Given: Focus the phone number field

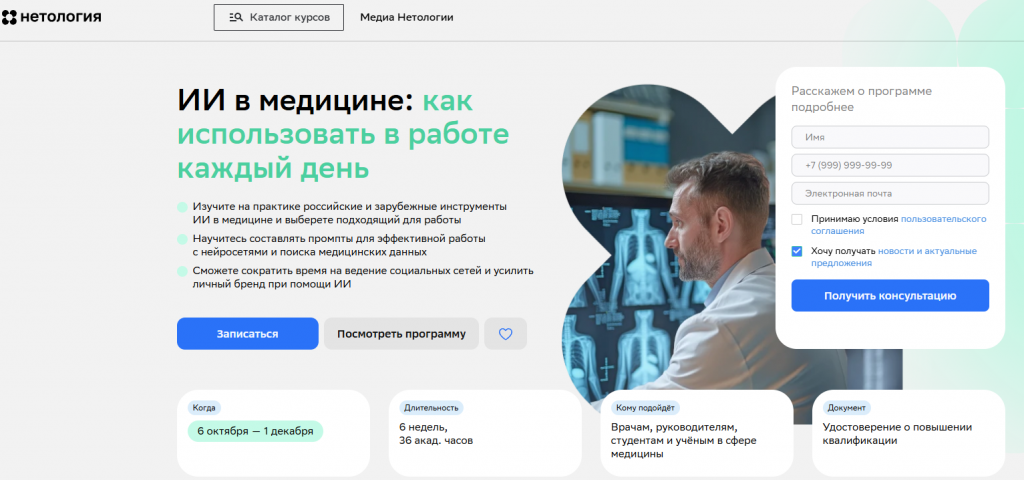Looking at the screenshot, I should [890, 165].
